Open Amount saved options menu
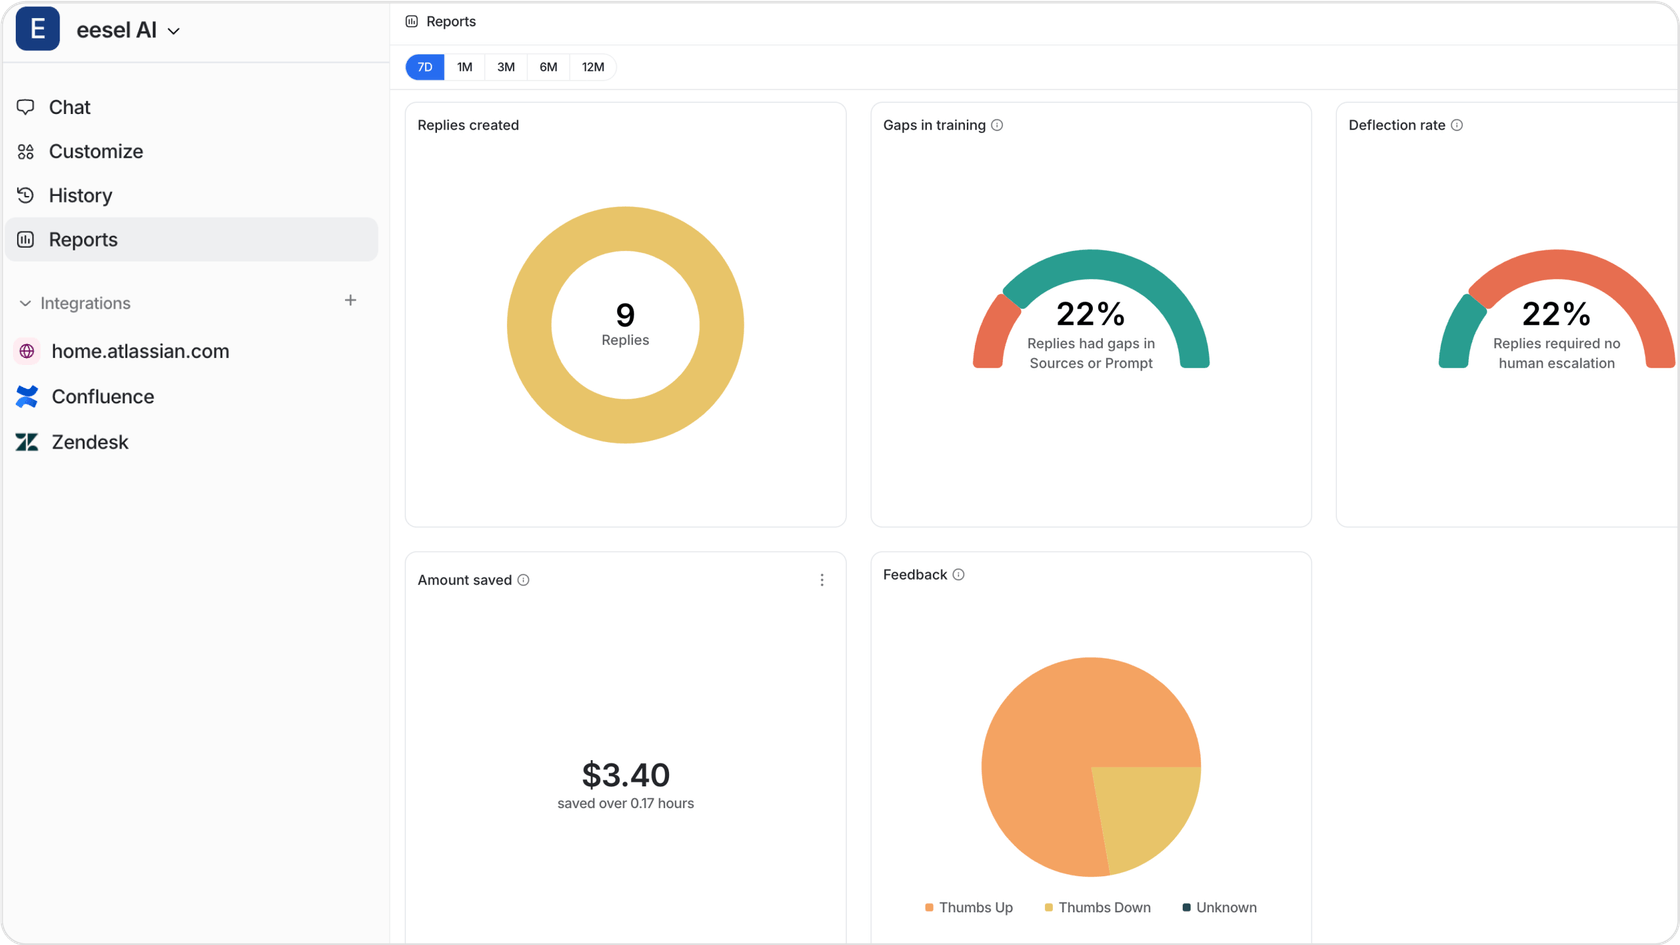 point(822,580)
